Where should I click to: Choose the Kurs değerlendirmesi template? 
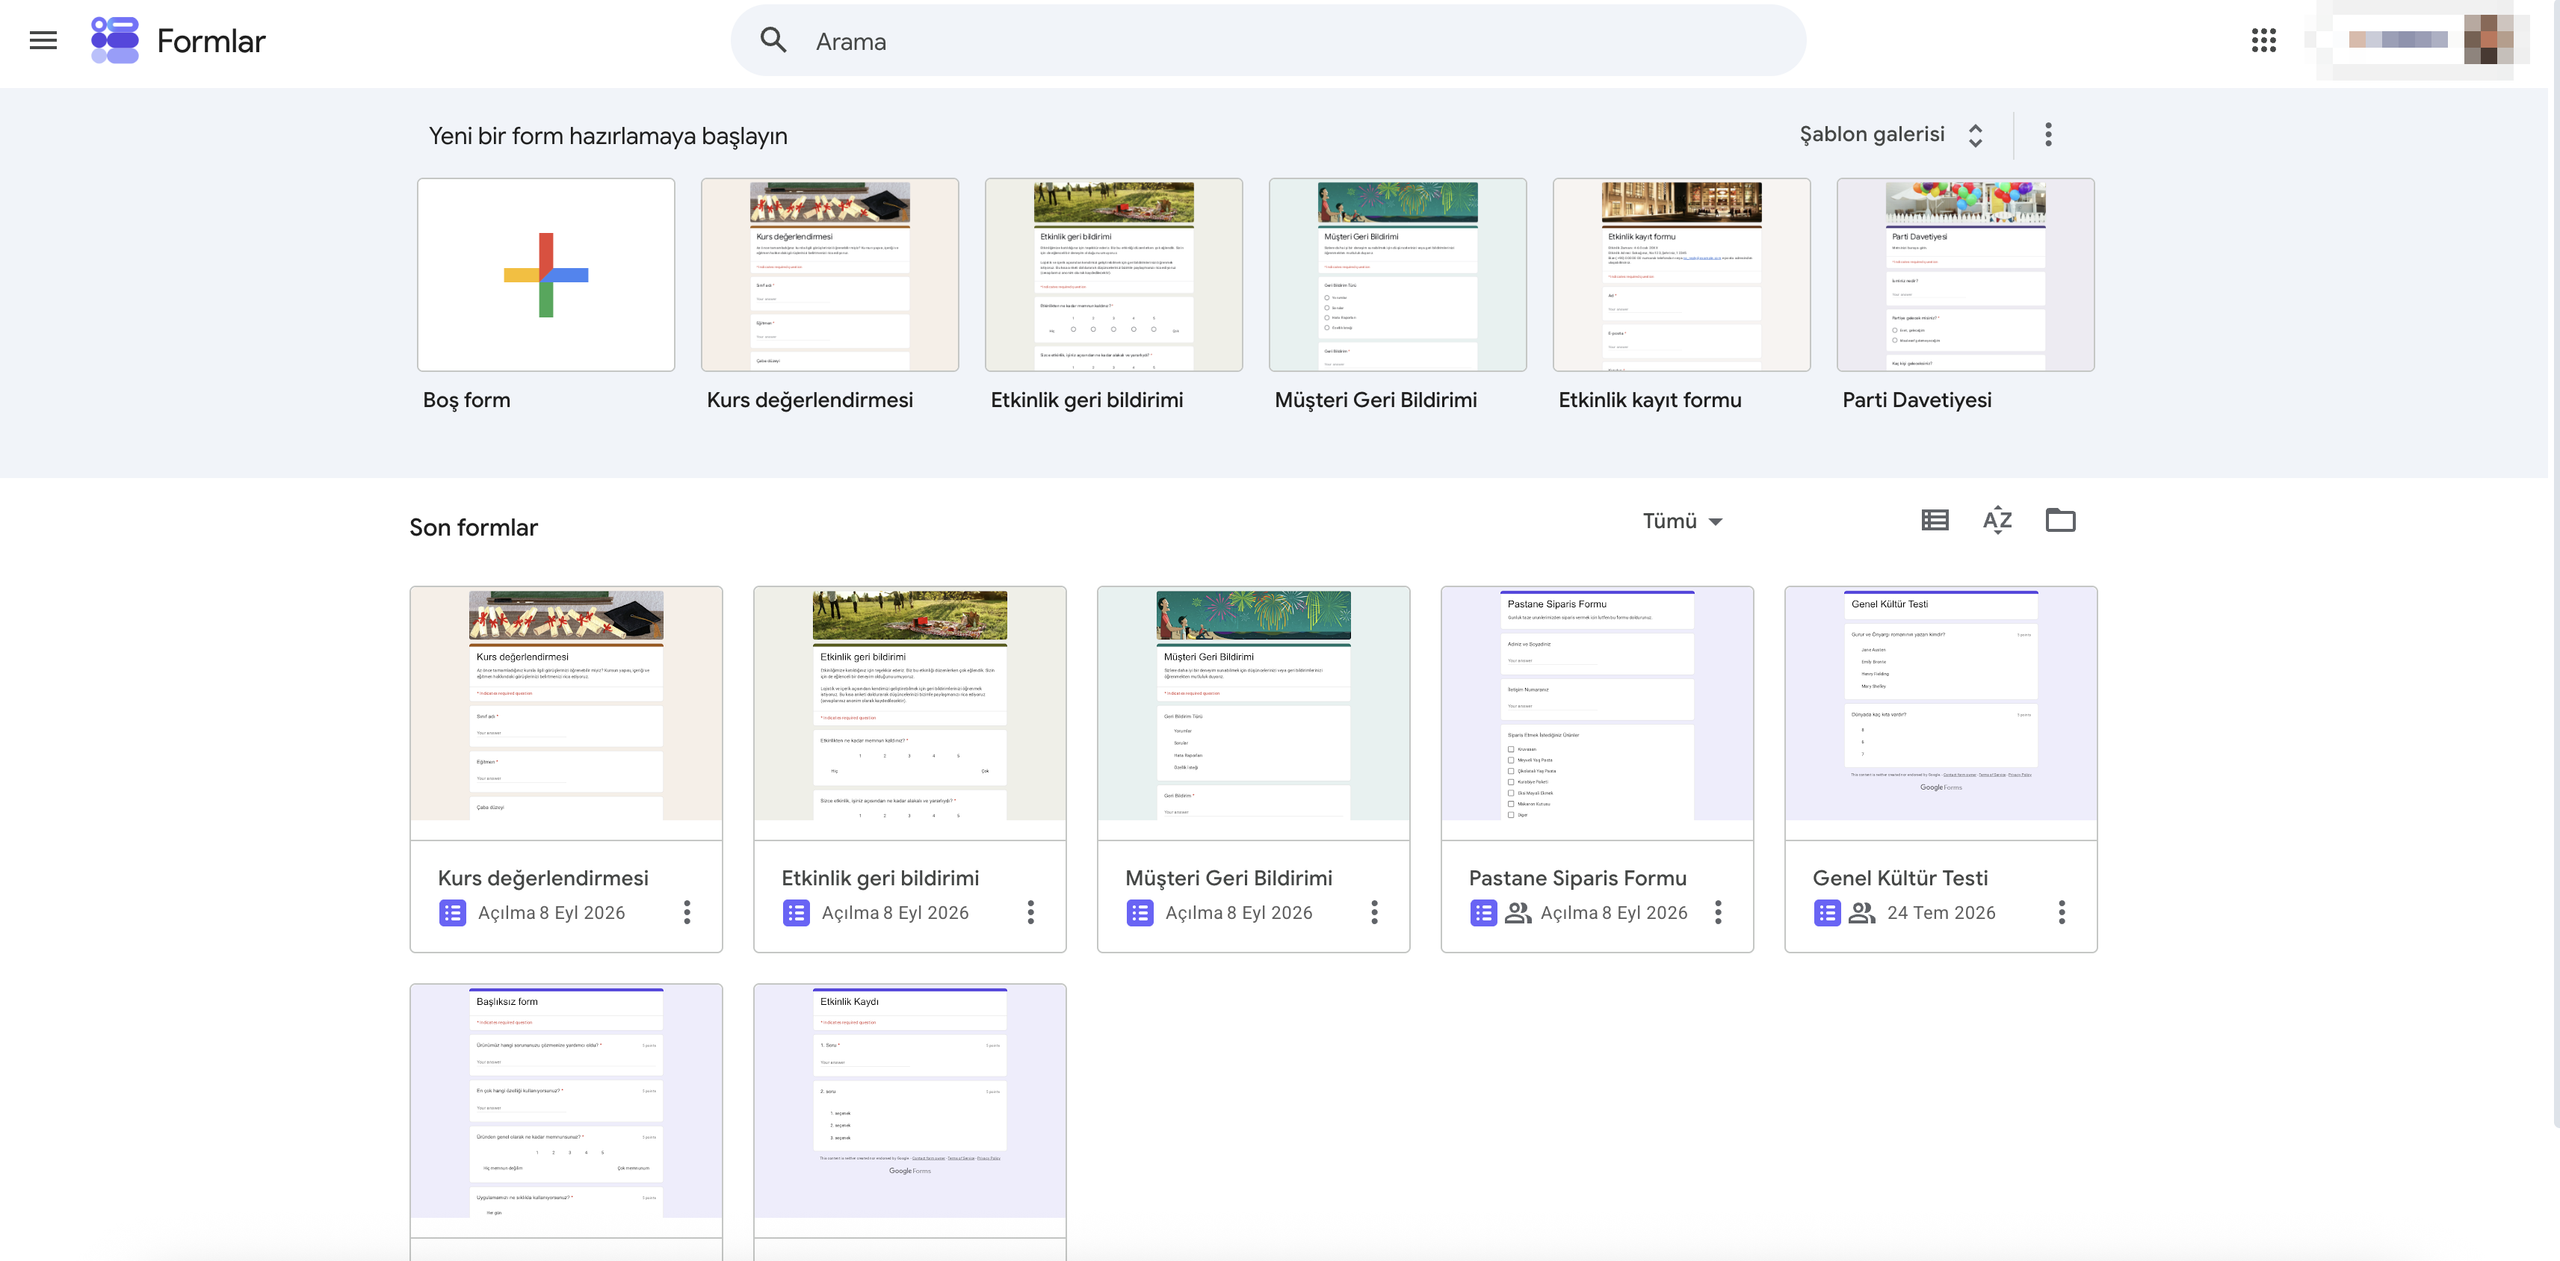[x=830, y=275]
